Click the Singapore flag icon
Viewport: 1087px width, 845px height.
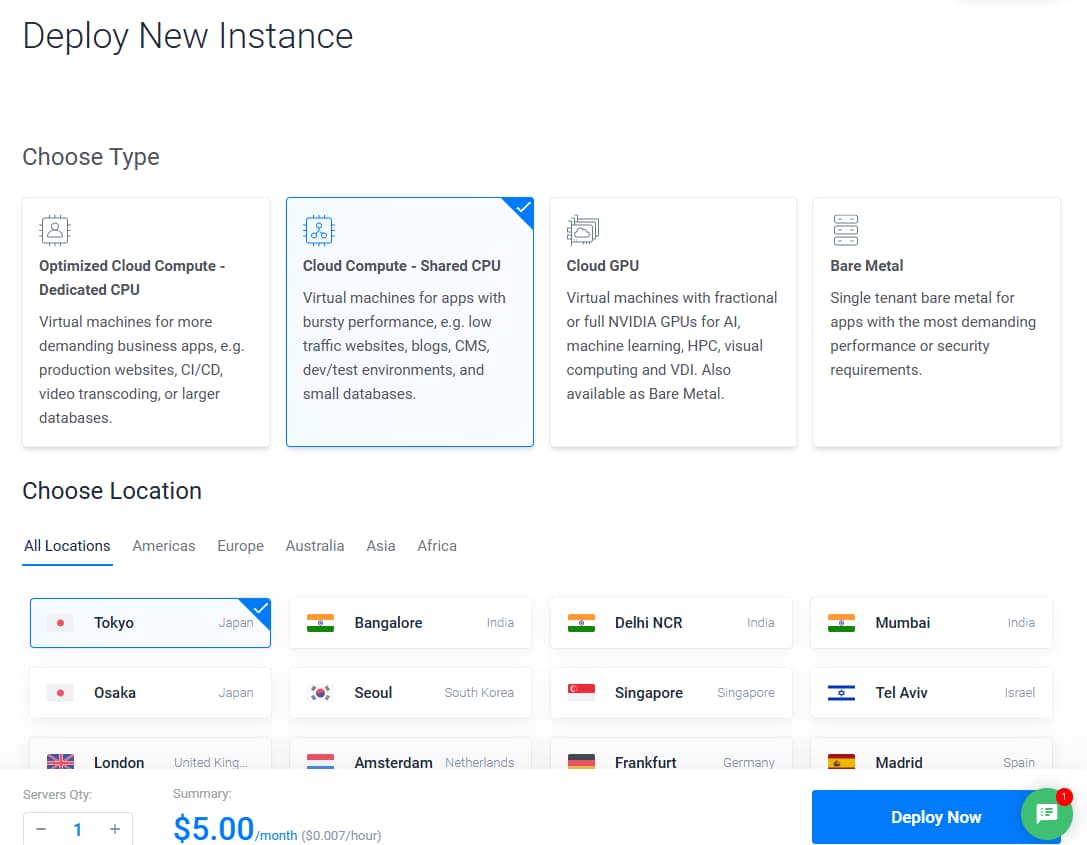581,693
